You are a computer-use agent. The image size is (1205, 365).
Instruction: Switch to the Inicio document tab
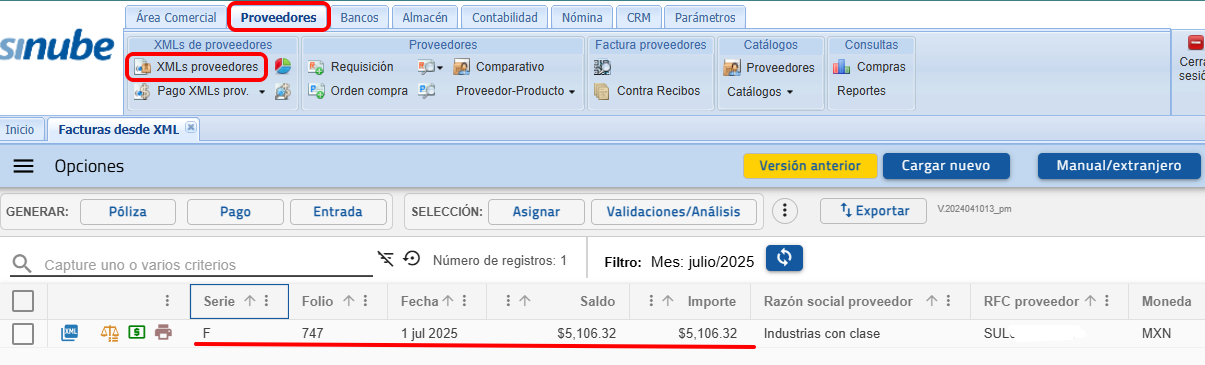coord(20,129)
